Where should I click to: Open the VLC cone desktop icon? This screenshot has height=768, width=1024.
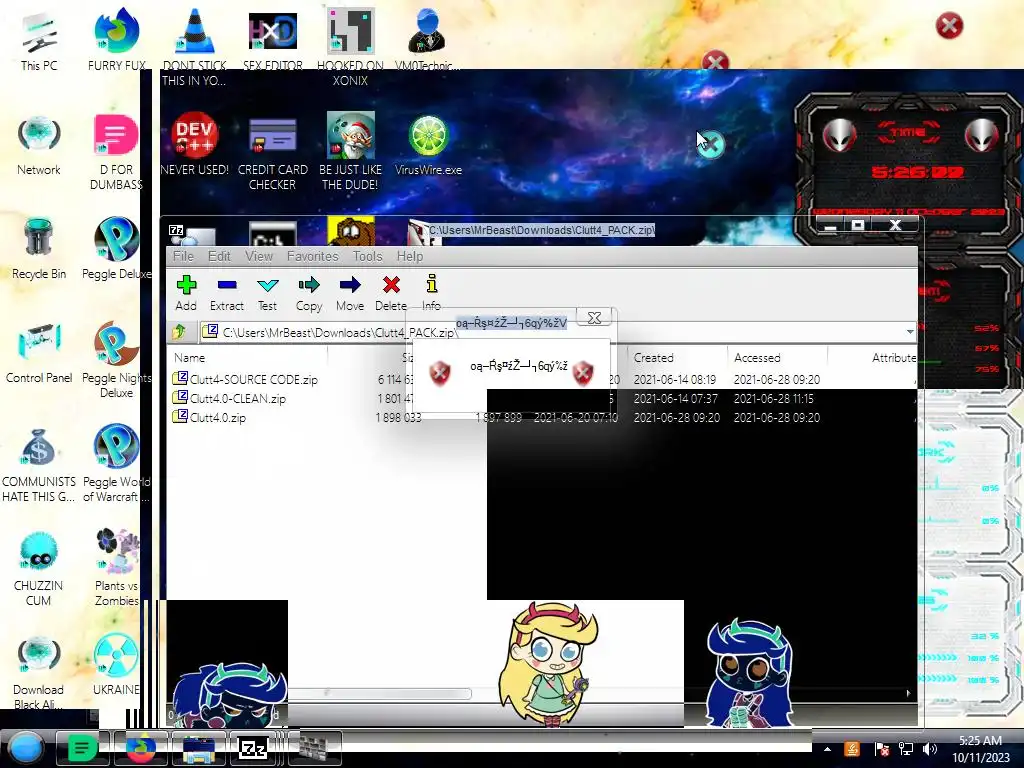point(195,46)
